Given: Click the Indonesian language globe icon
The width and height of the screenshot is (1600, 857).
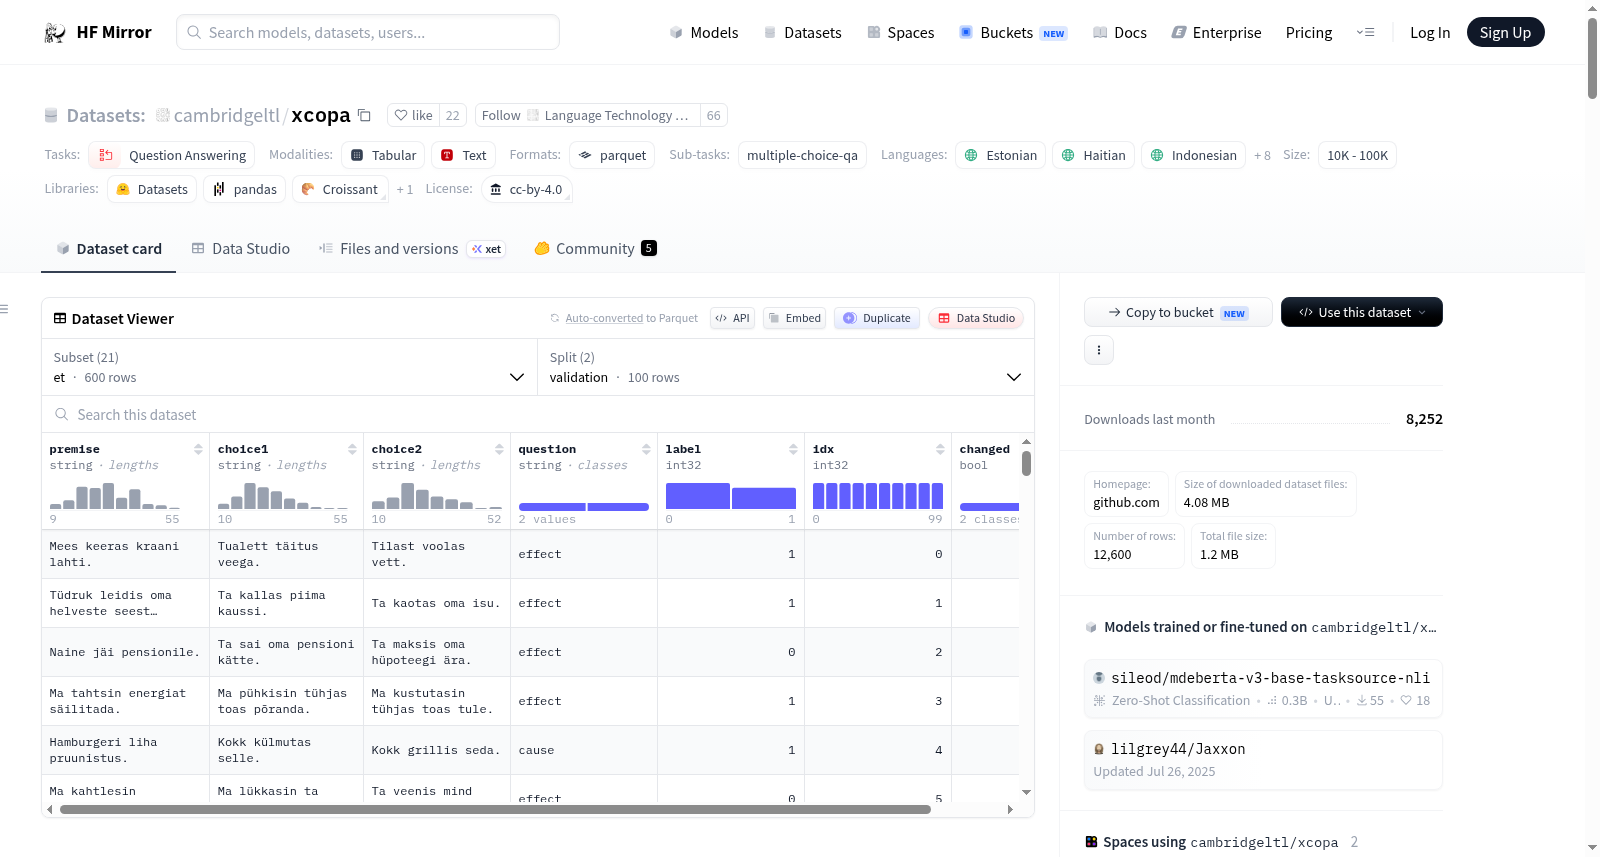Looking at the screenshot, I should (1157, 155).
